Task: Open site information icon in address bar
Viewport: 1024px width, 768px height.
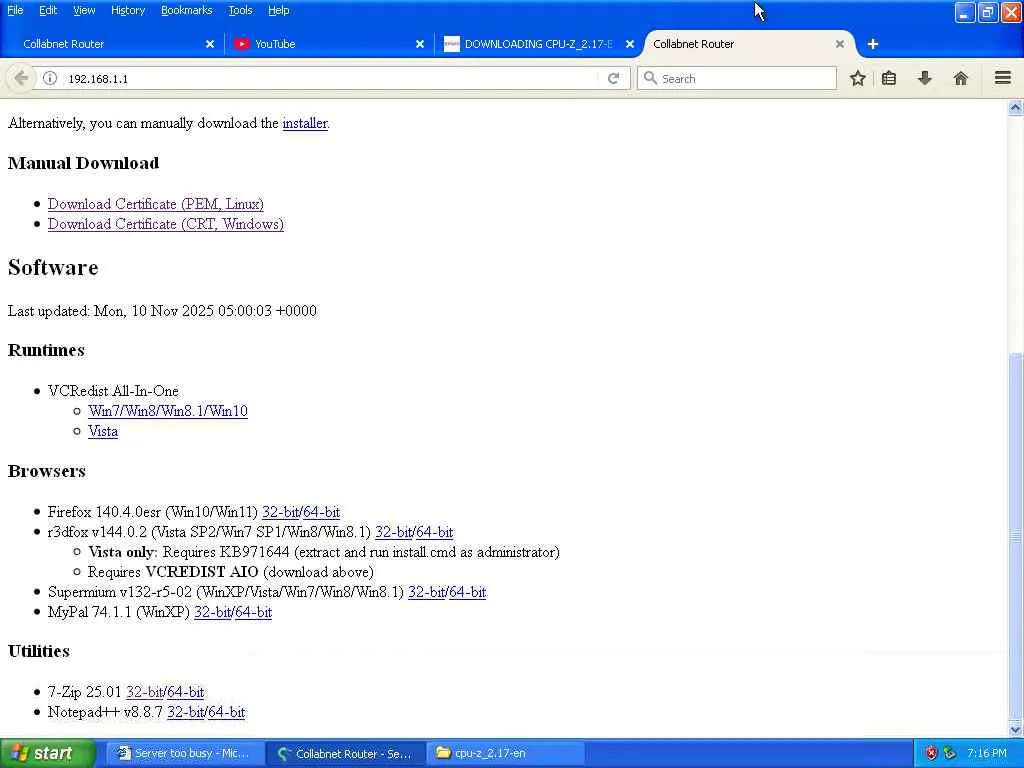Action: (50, 78)
